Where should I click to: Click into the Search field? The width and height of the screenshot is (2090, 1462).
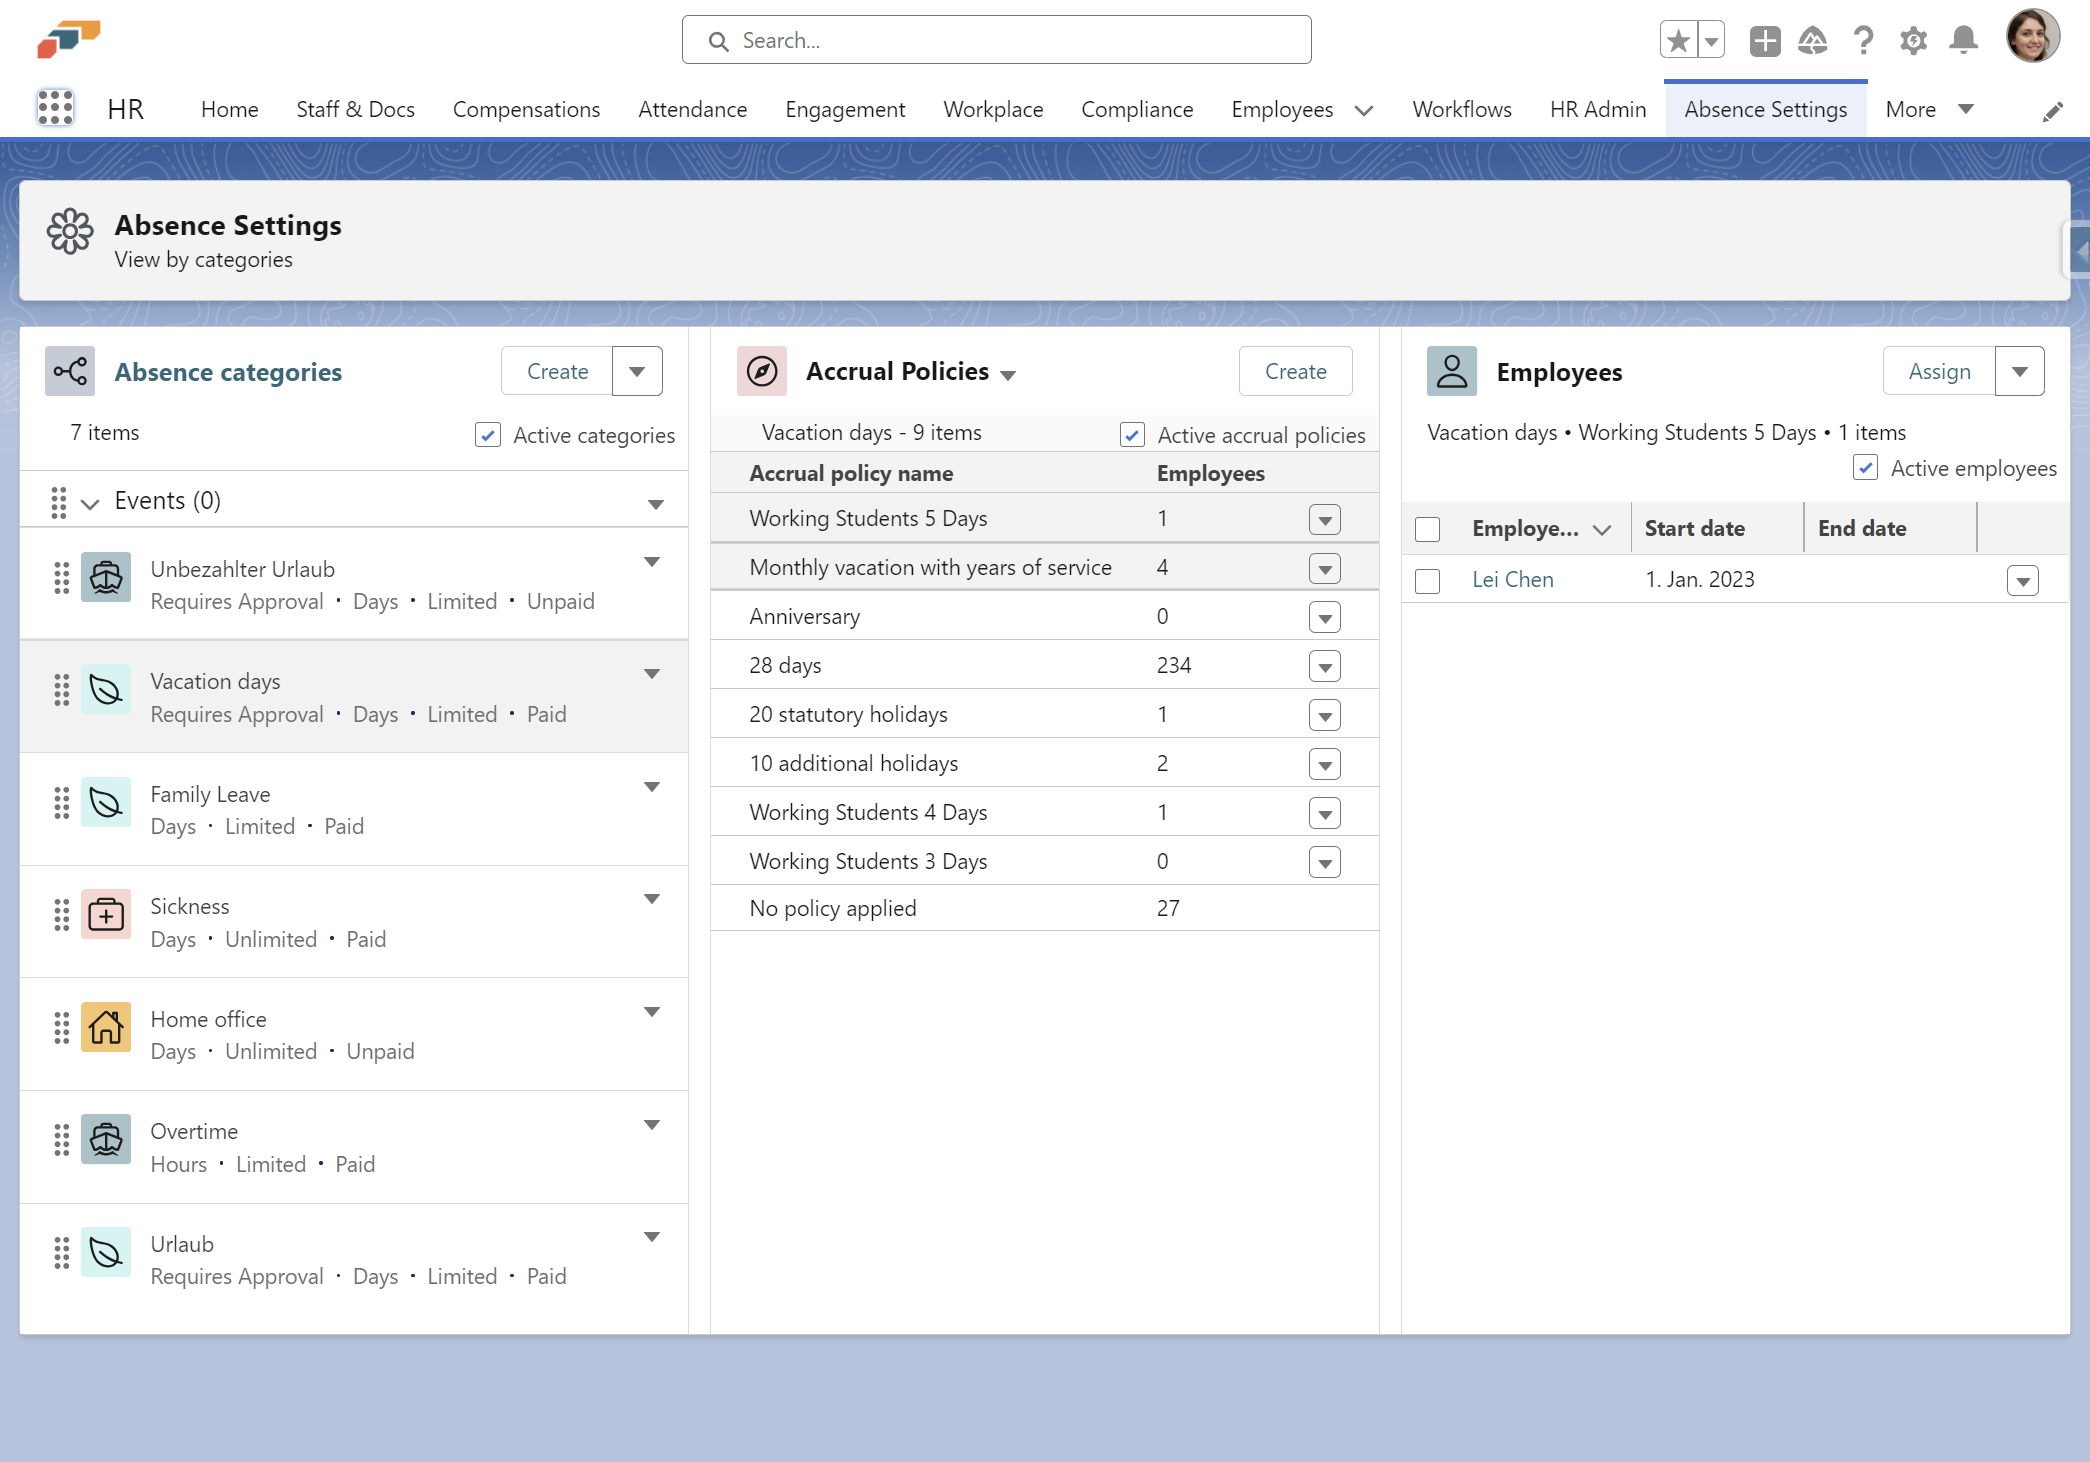pos(996,40)
